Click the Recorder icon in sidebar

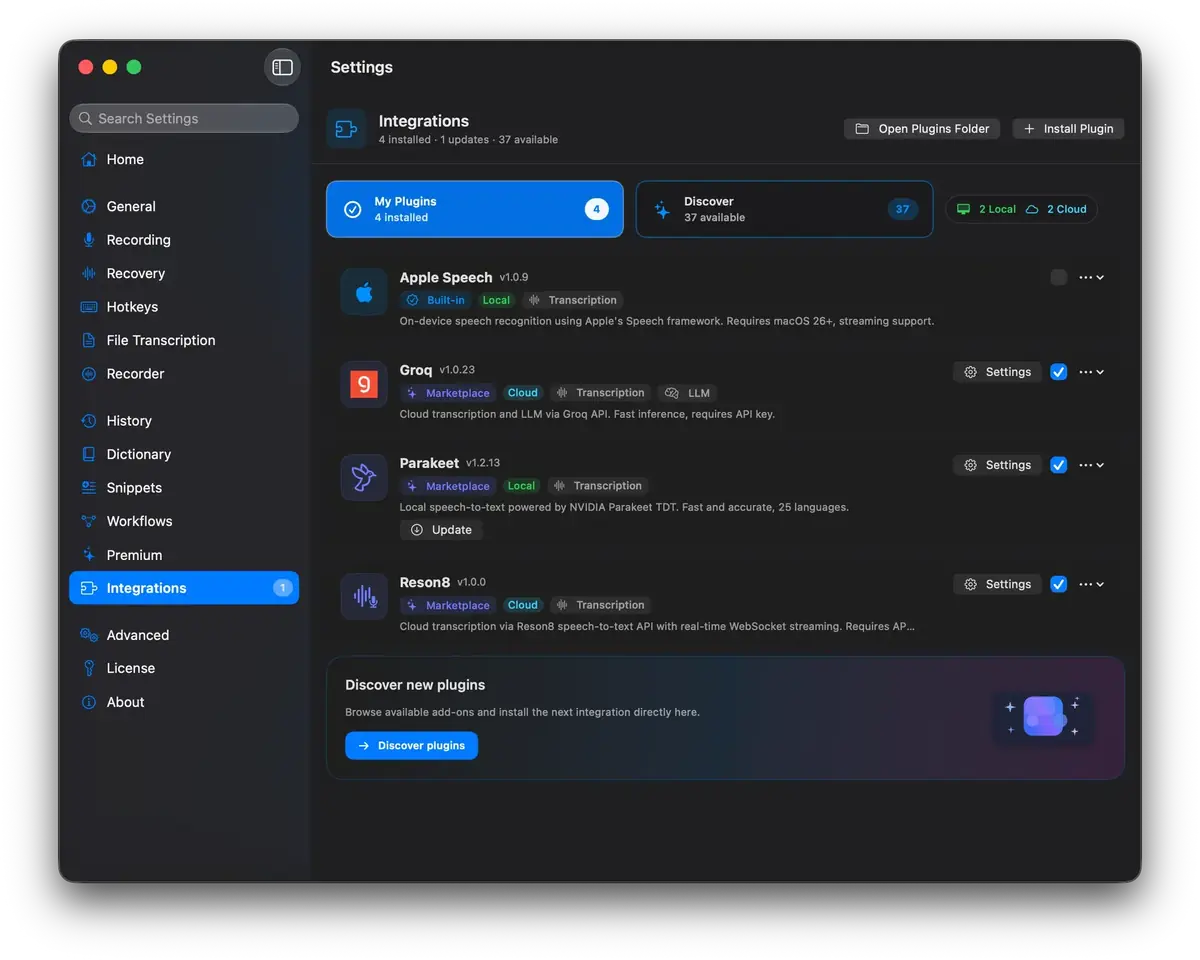89,374
